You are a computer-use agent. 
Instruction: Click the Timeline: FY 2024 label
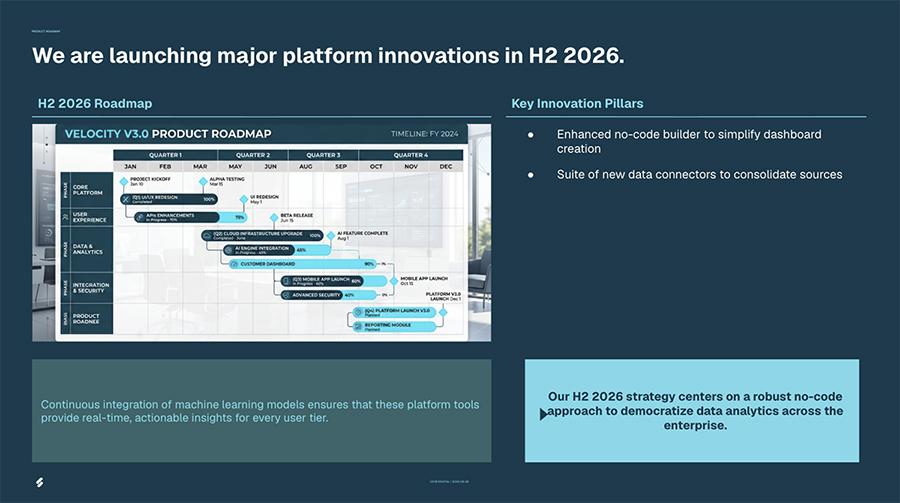click(425, 134)
